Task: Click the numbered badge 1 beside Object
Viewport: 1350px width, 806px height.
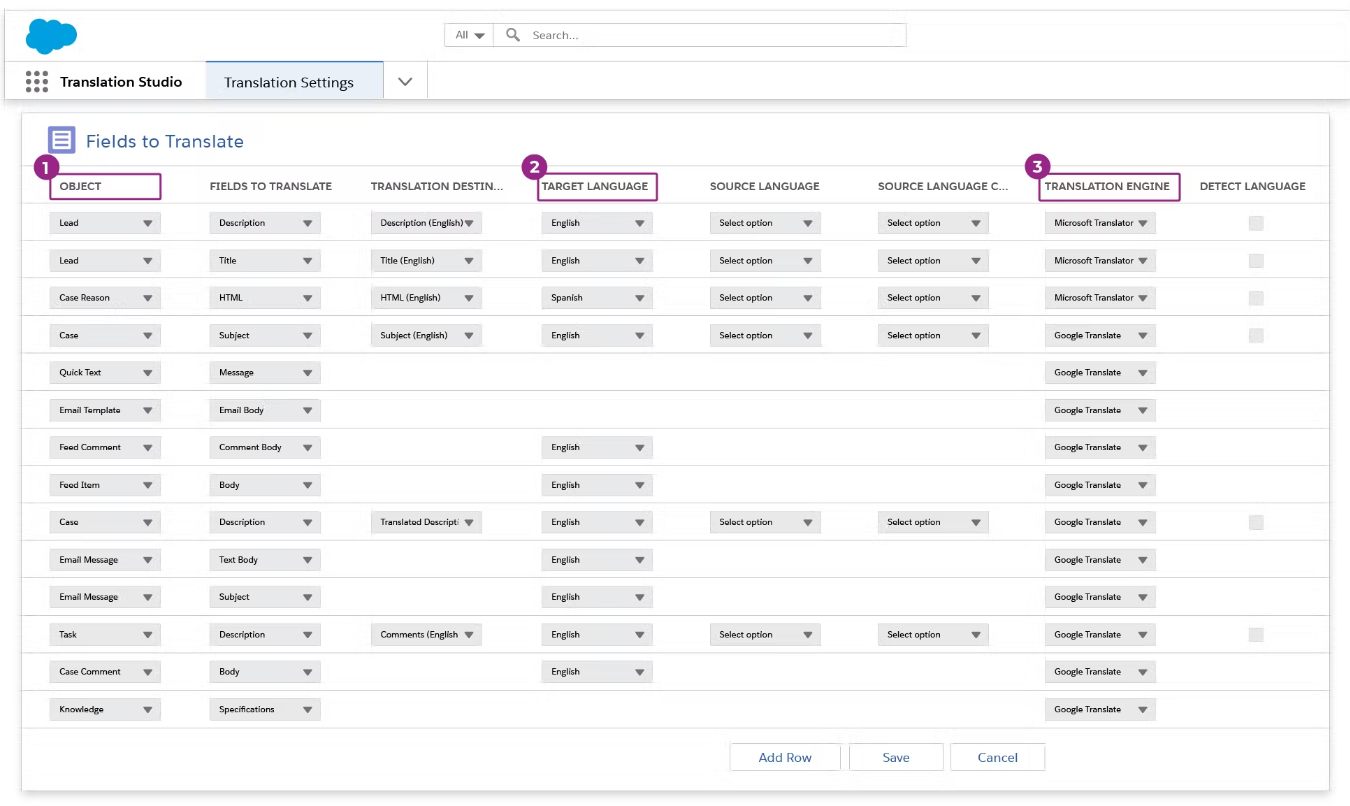Action: coord(45,167)
